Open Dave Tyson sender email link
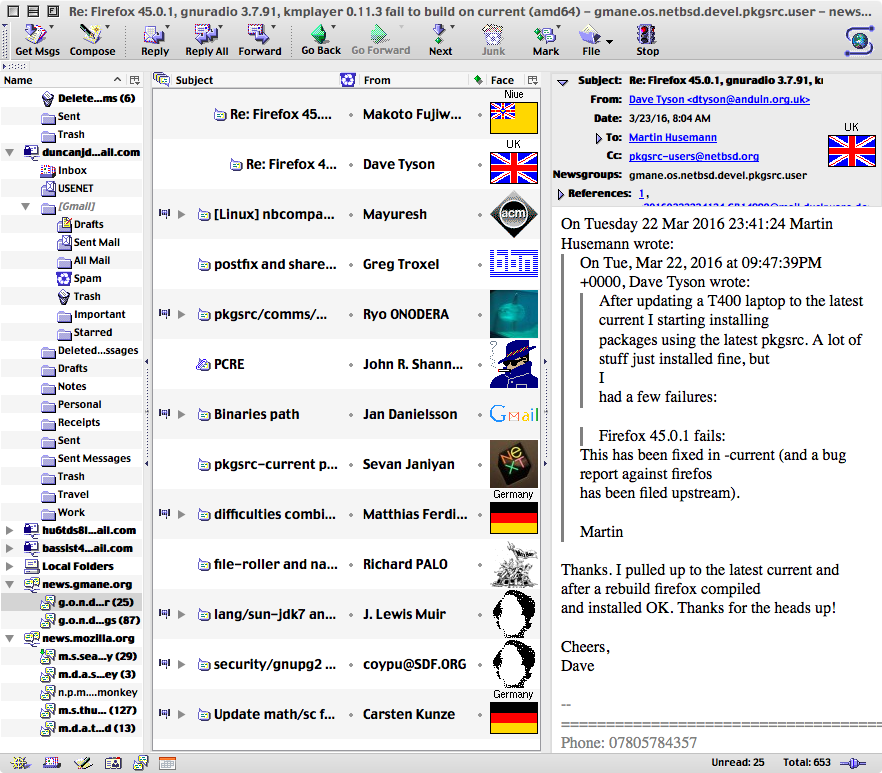 [x=718, y=100]
